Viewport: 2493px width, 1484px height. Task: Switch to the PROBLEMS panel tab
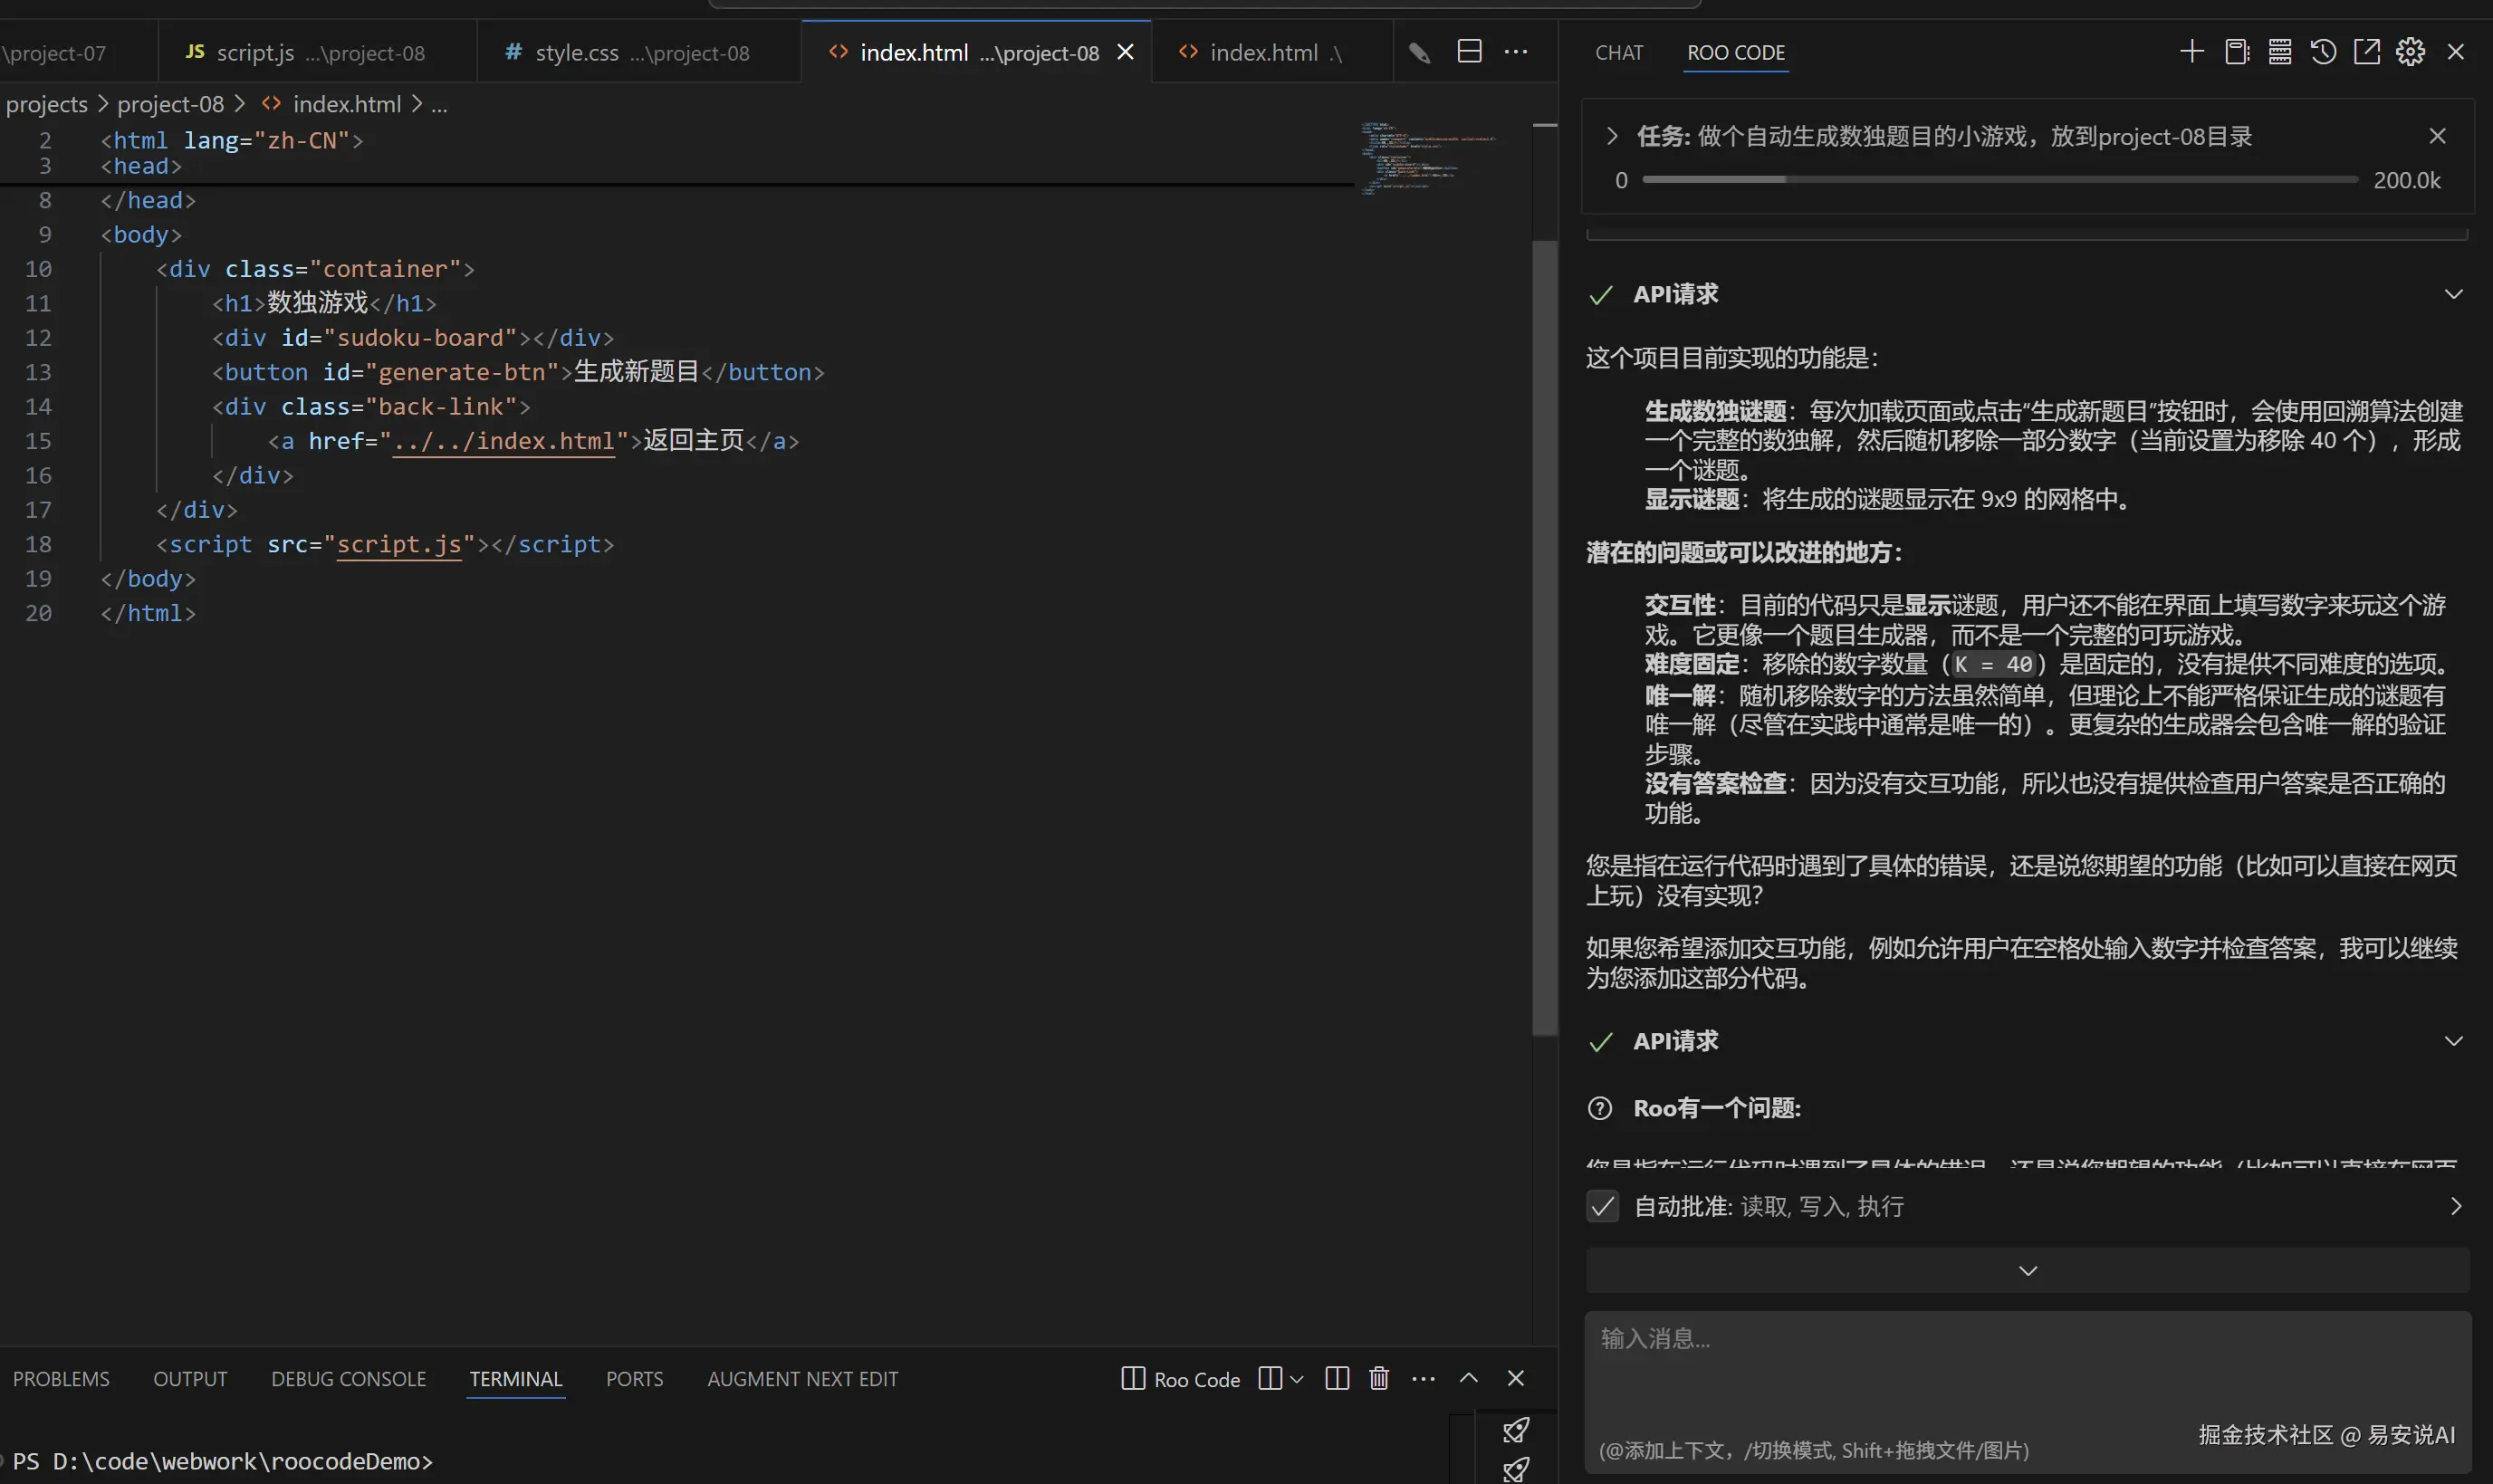click(x=61, y=1379)
